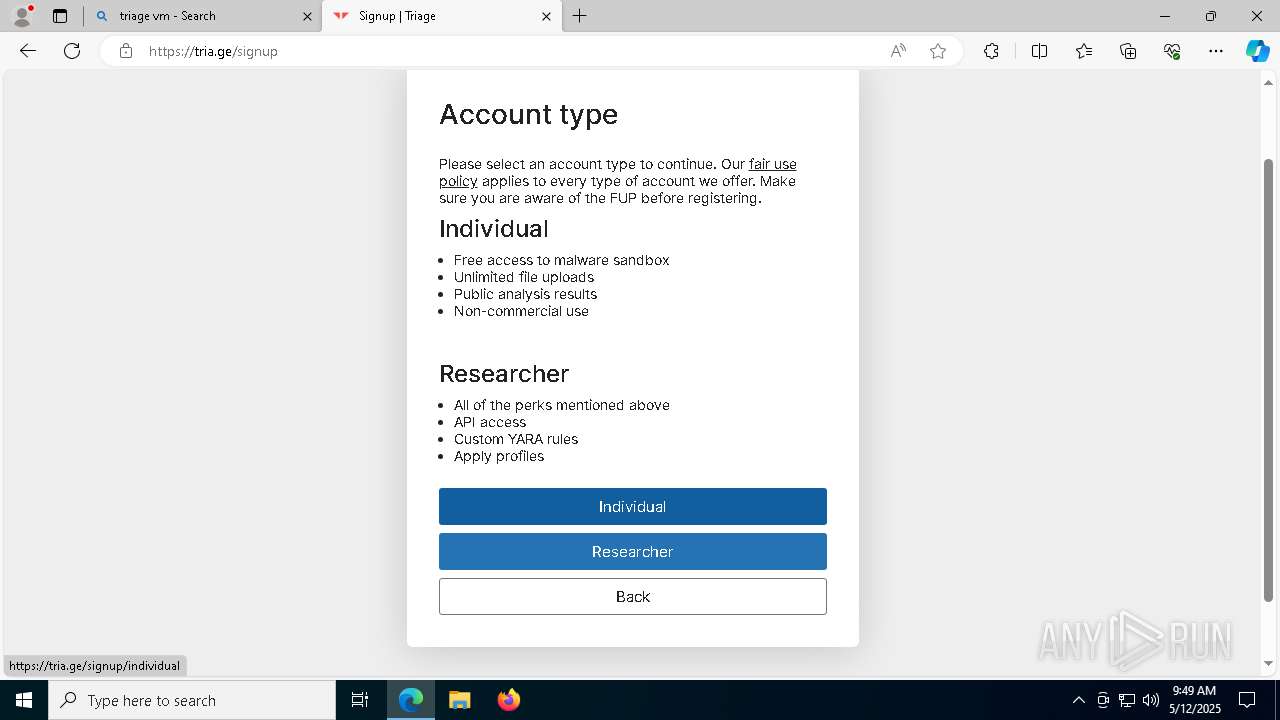Open the notification center icon
1280x720 pixels.
[x=1247, y=700]
